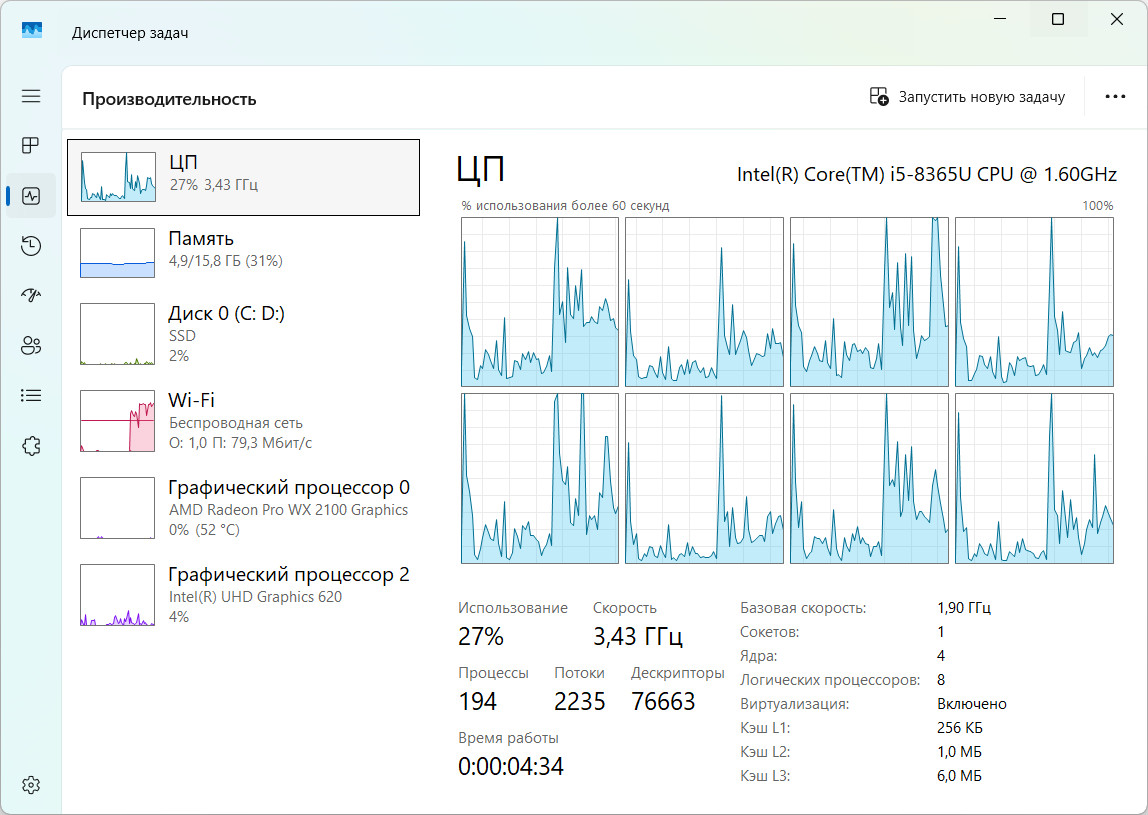Click the new task icon next to Запустить новую задачу
Screen dimensions: 1148x815
coord(879,96)
